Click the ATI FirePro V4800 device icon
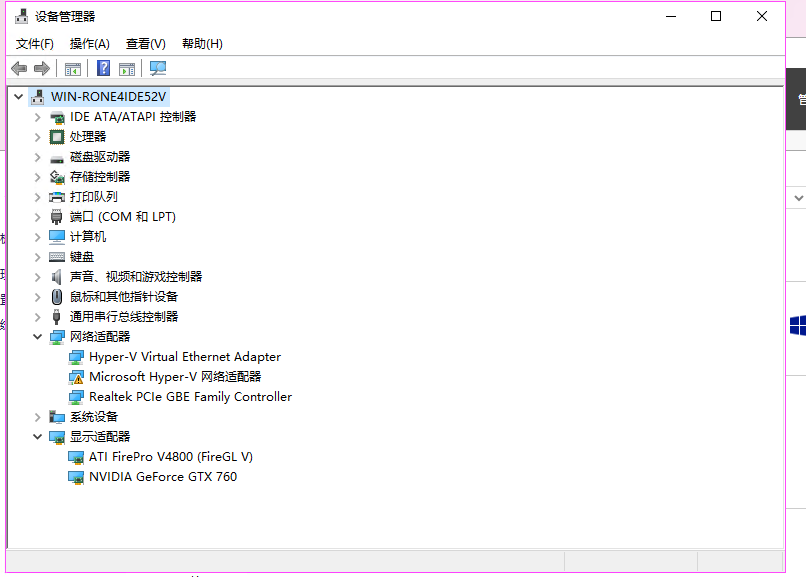Screen dimensions: 806x577 point(76,457)
